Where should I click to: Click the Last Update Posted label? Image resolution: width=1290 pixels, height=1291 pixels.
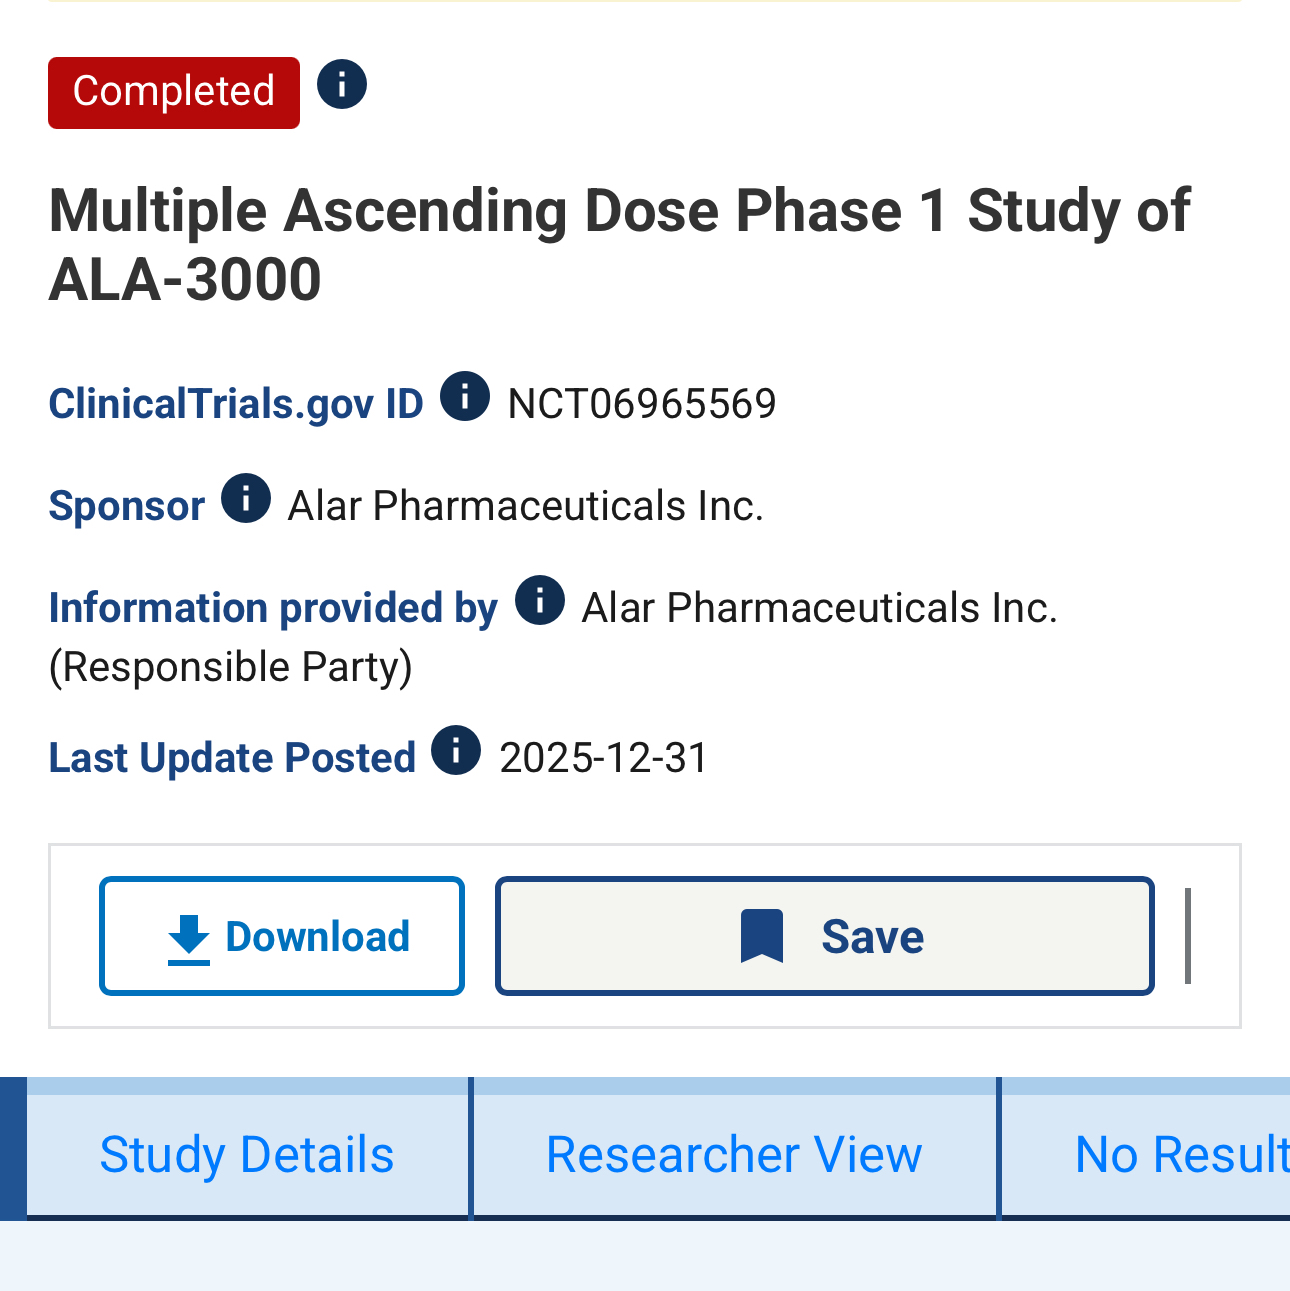(232, 758)
